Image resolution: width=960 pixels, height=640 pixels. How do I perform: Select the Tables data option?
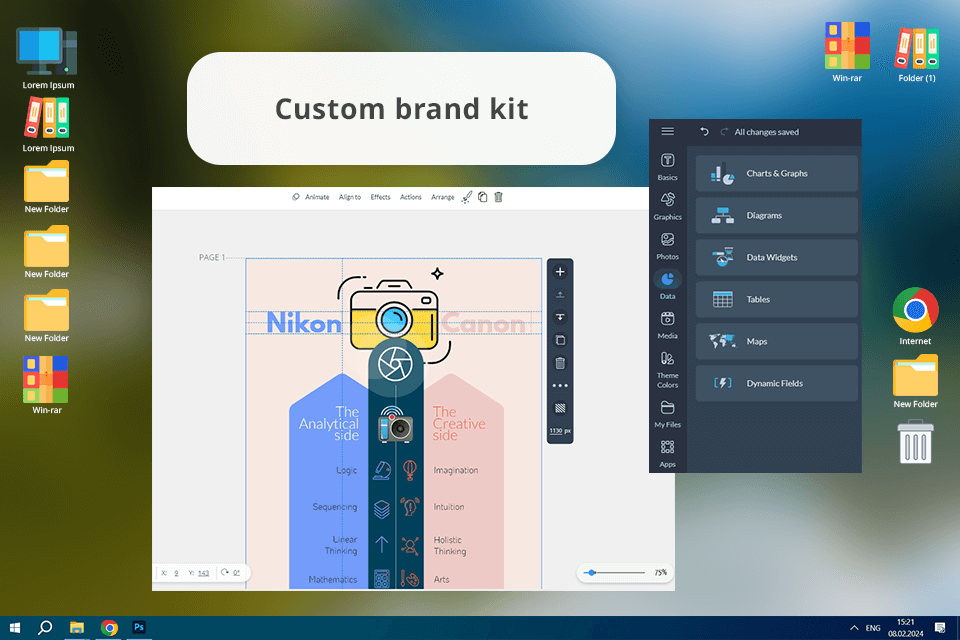(776, 299)
